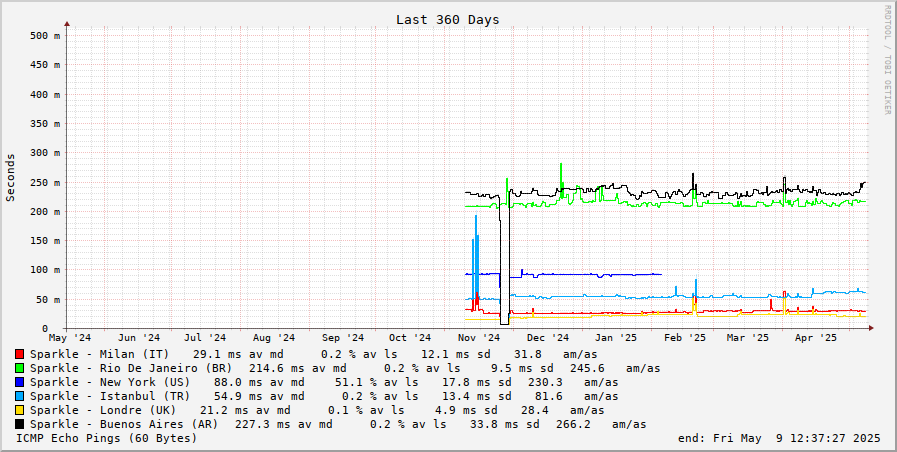The image size is (897, 452).
Task: Click the '227.3 ms av md' Buenos Aires value
Action: [x=283, y=425]
